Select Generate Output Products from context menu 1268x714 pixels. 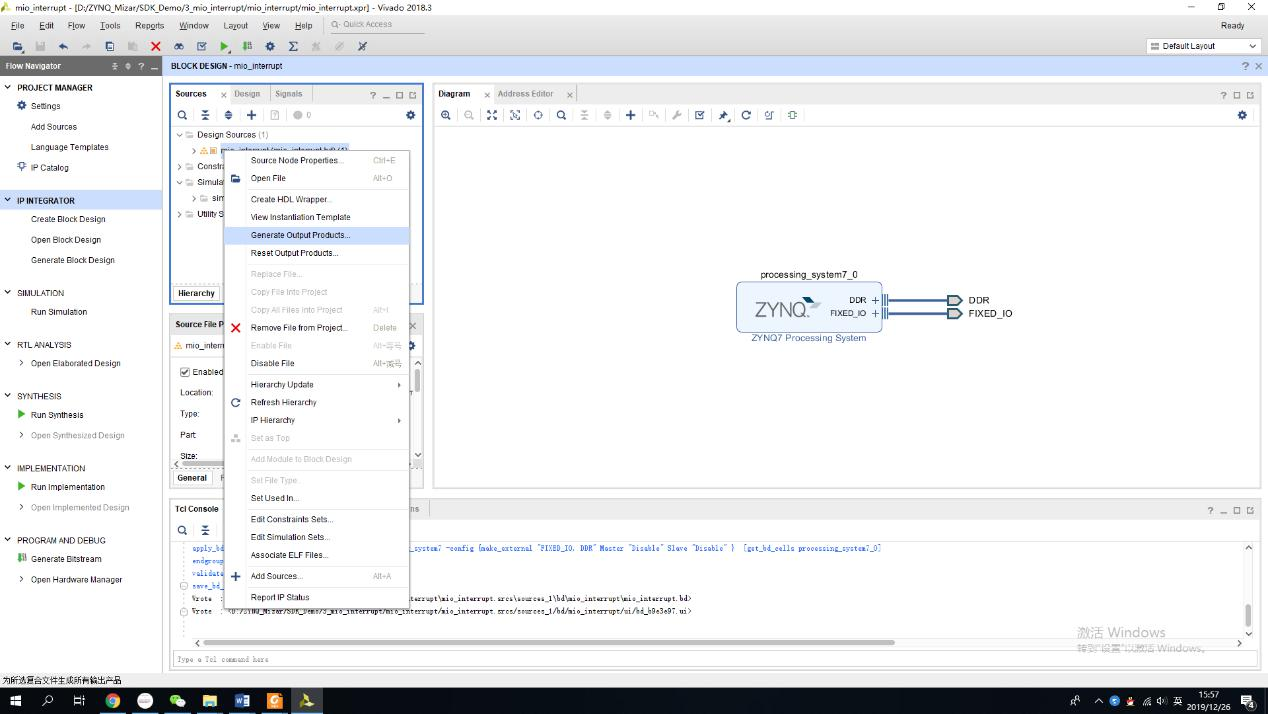coord(316,235)
